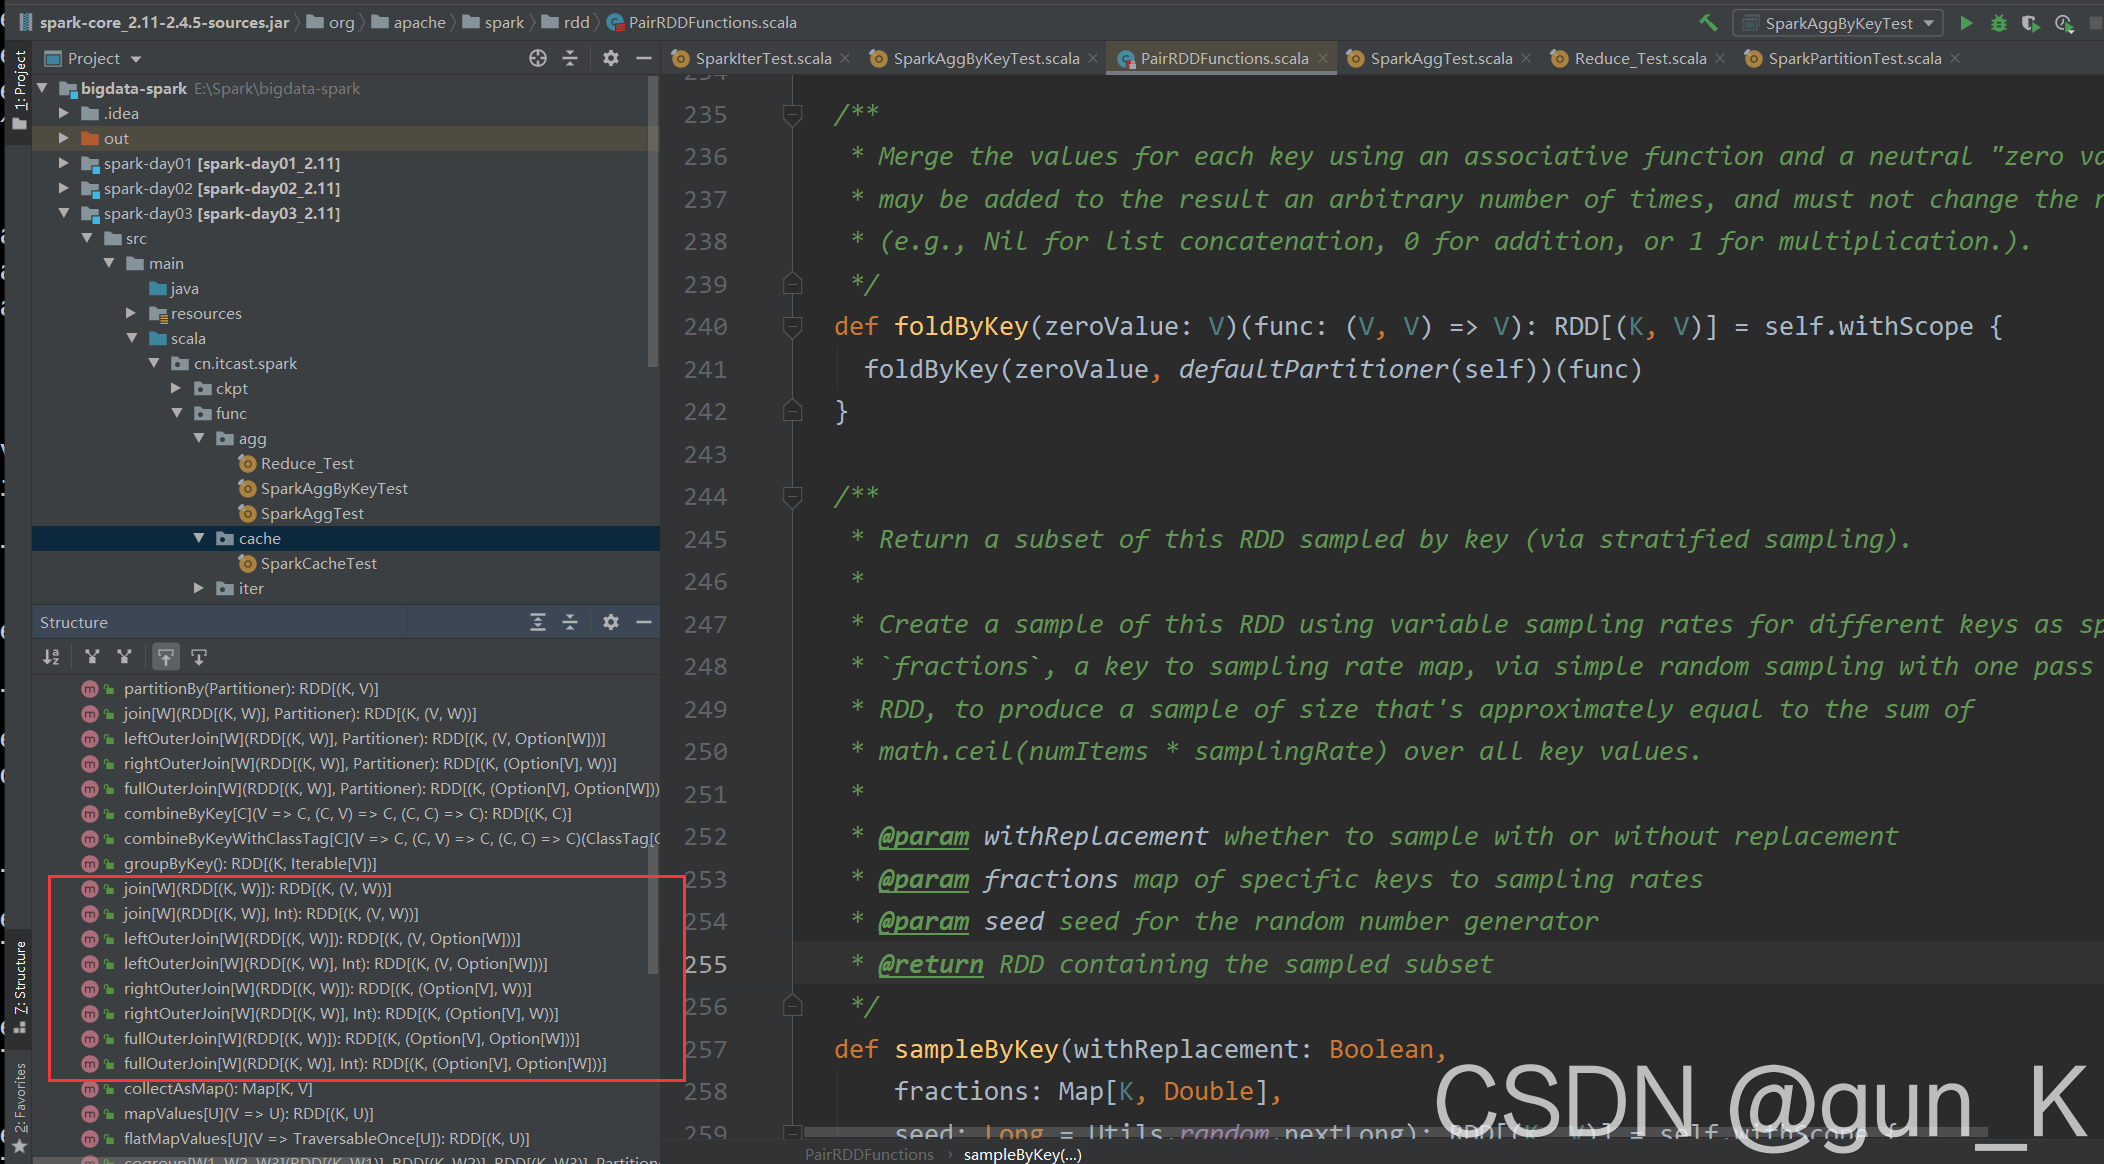Image resolution: width=2104 pixels, height=1164 pixels.
Task: Expand all in the Structure panel
Action: pyautogui.click(x=538, y=622)
